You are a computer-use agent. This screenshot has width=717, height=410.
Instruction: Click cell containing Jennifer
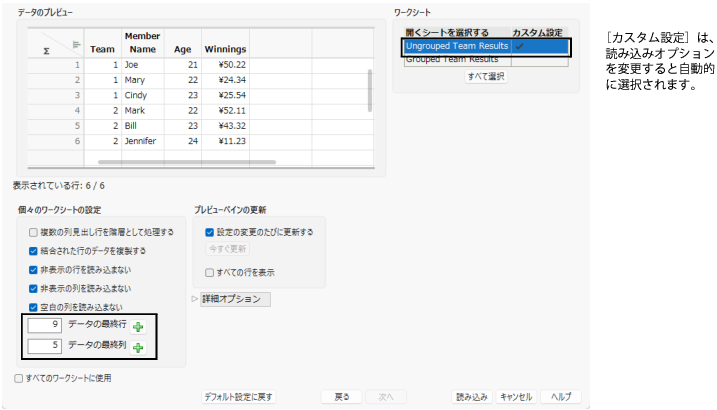tap(143, 141)
